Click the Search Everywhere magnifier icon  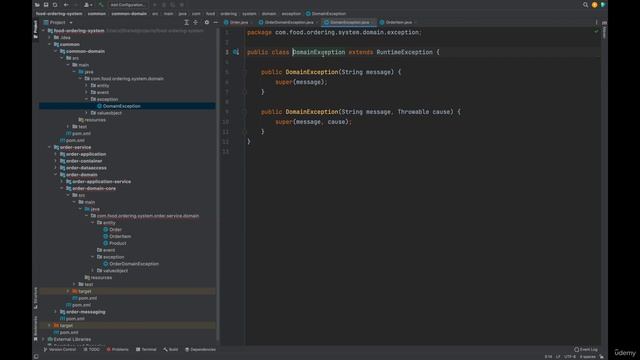pyautogui.click(x=585, y=5)
